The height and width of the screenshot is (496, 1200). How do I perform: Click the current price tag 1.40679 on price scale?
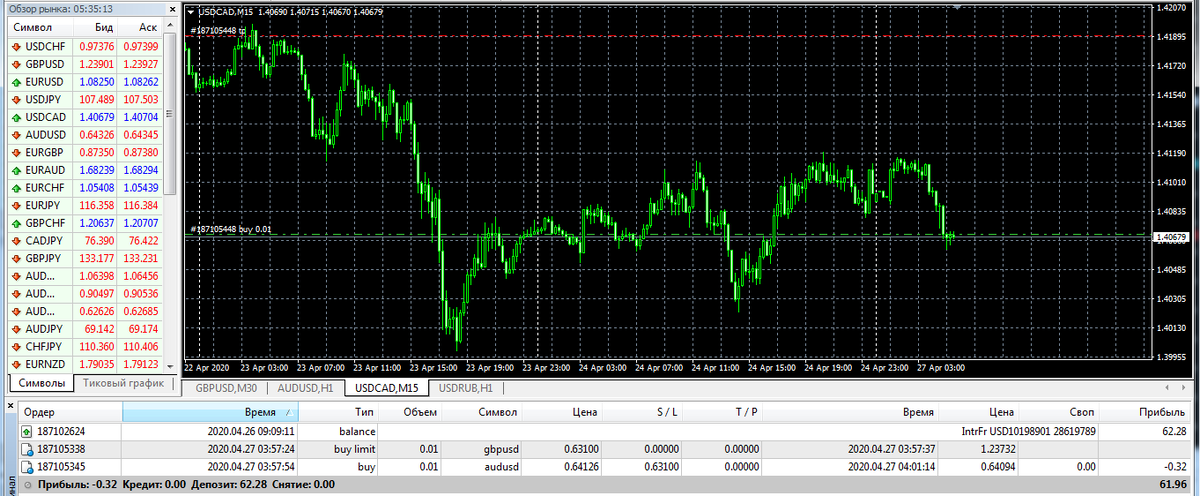point(1169,237)
